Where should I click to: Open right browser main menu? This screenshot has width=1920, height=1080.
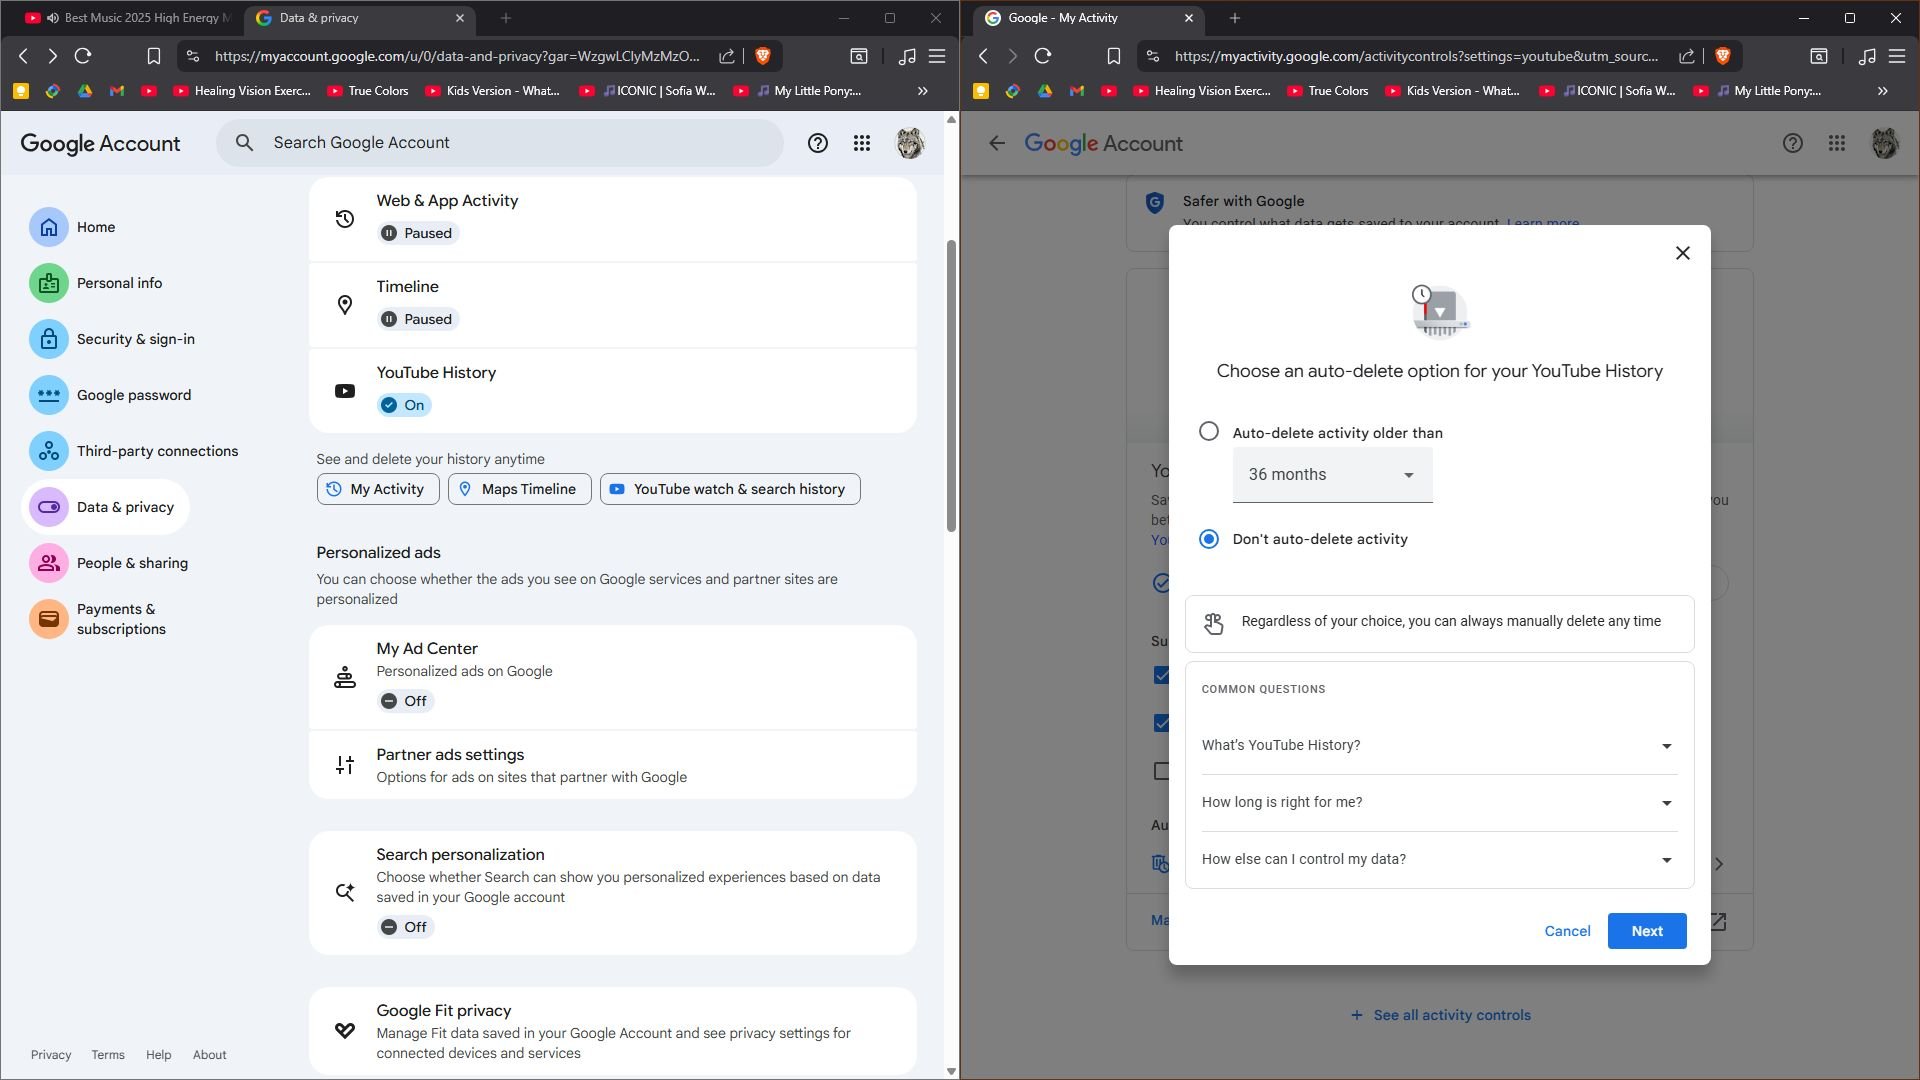click(x=1897, y=56)
